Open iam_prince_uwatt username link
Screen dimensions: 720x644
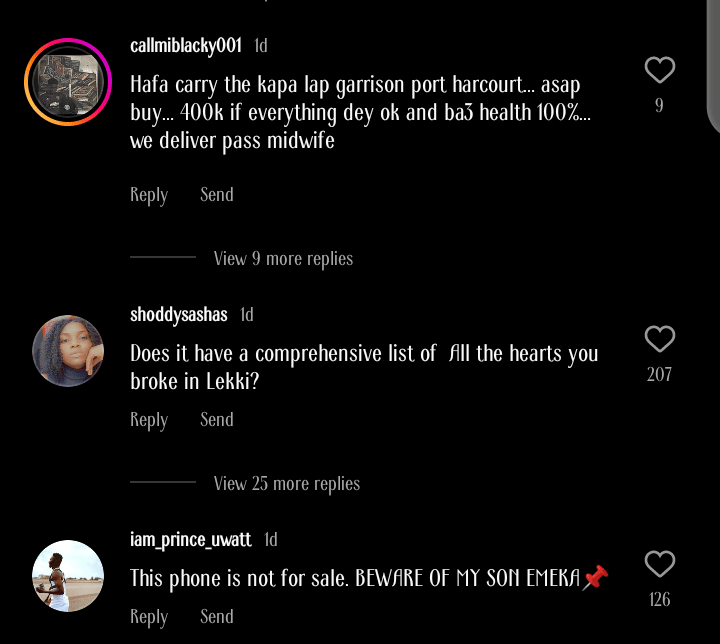click(x=191, y=540)
